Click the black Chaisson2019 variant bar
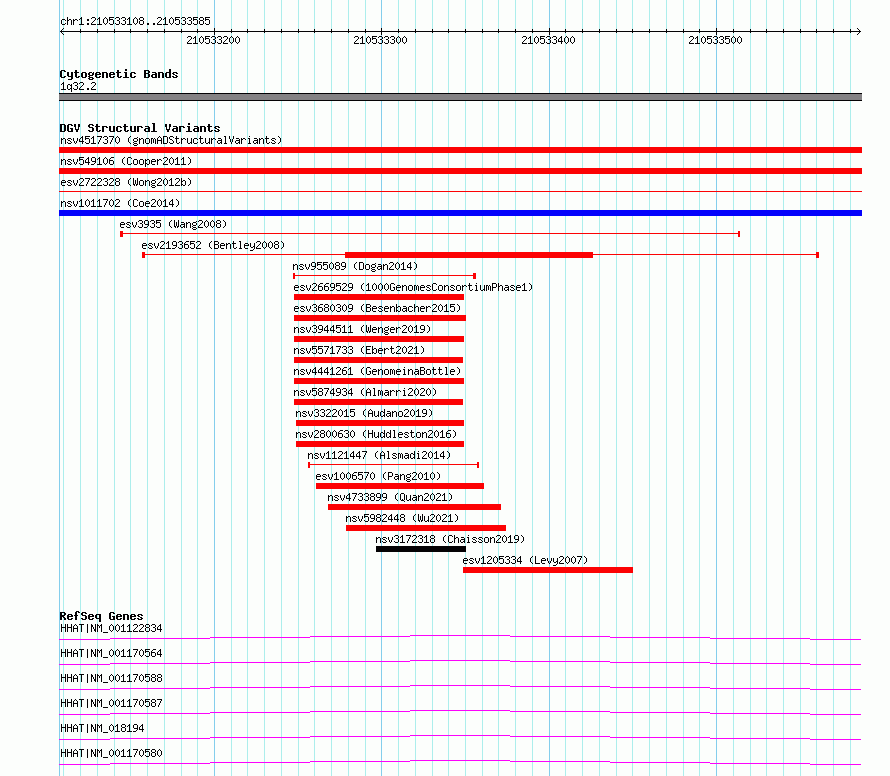Screen dimensions: 890x776 pos(421,549)
